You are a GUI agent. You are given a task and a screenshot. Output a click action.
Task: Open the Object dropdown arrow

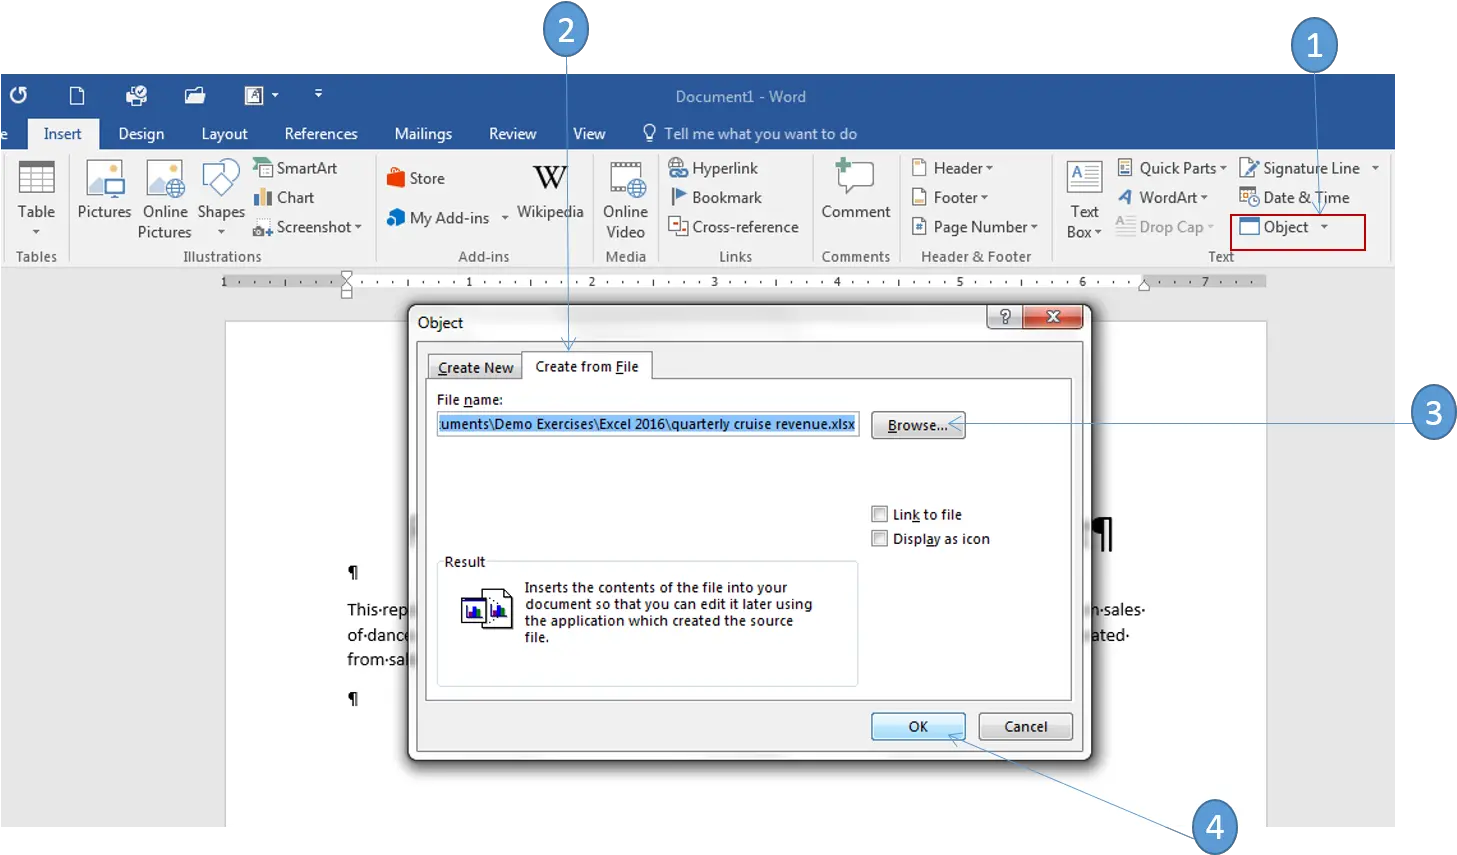[x=1324, y=227]
